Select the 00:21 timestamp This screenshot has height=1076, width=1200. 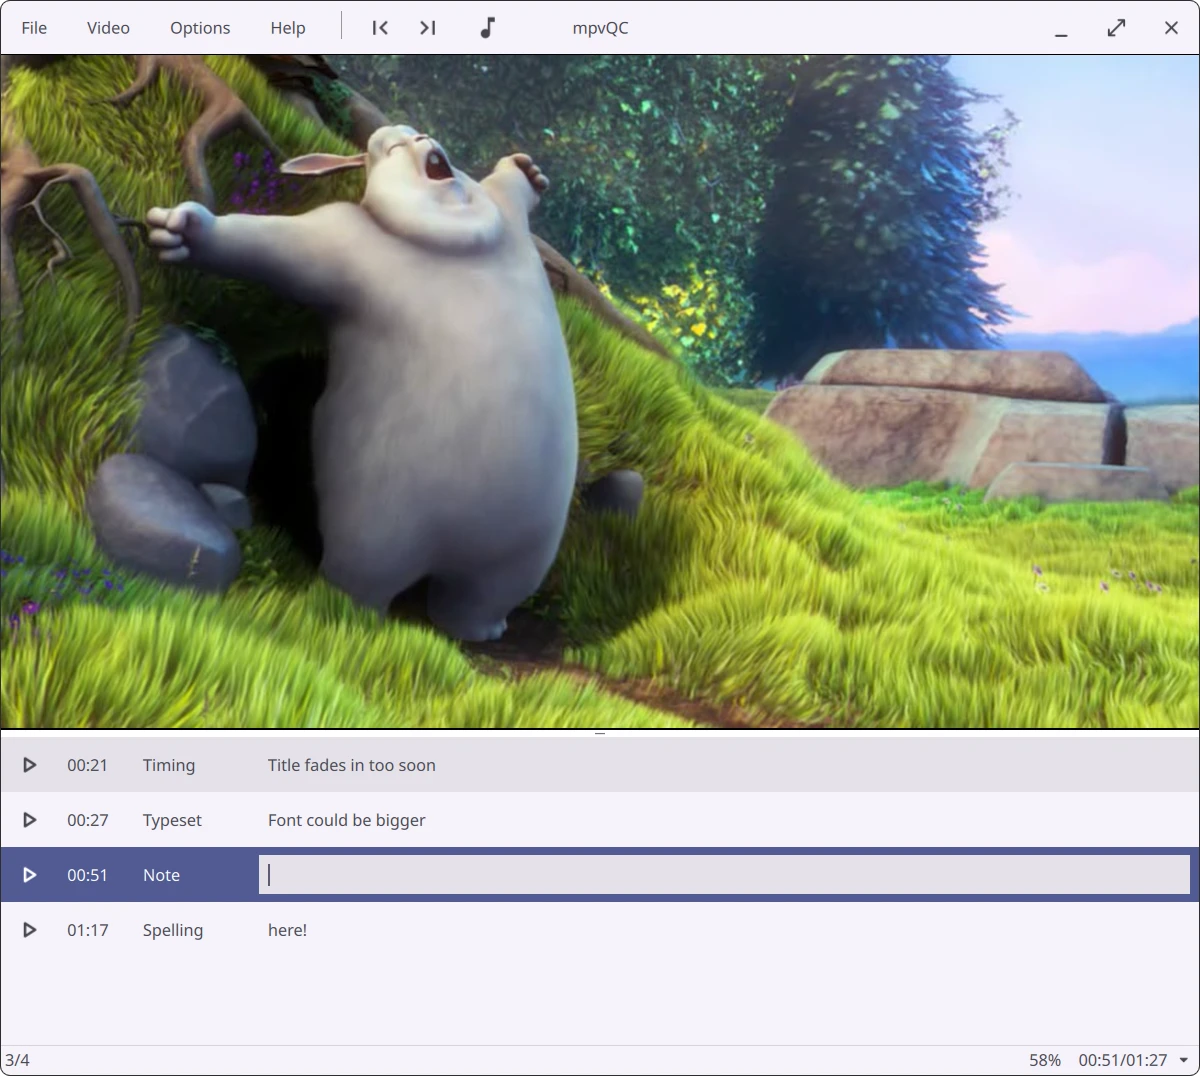[87, 765]
